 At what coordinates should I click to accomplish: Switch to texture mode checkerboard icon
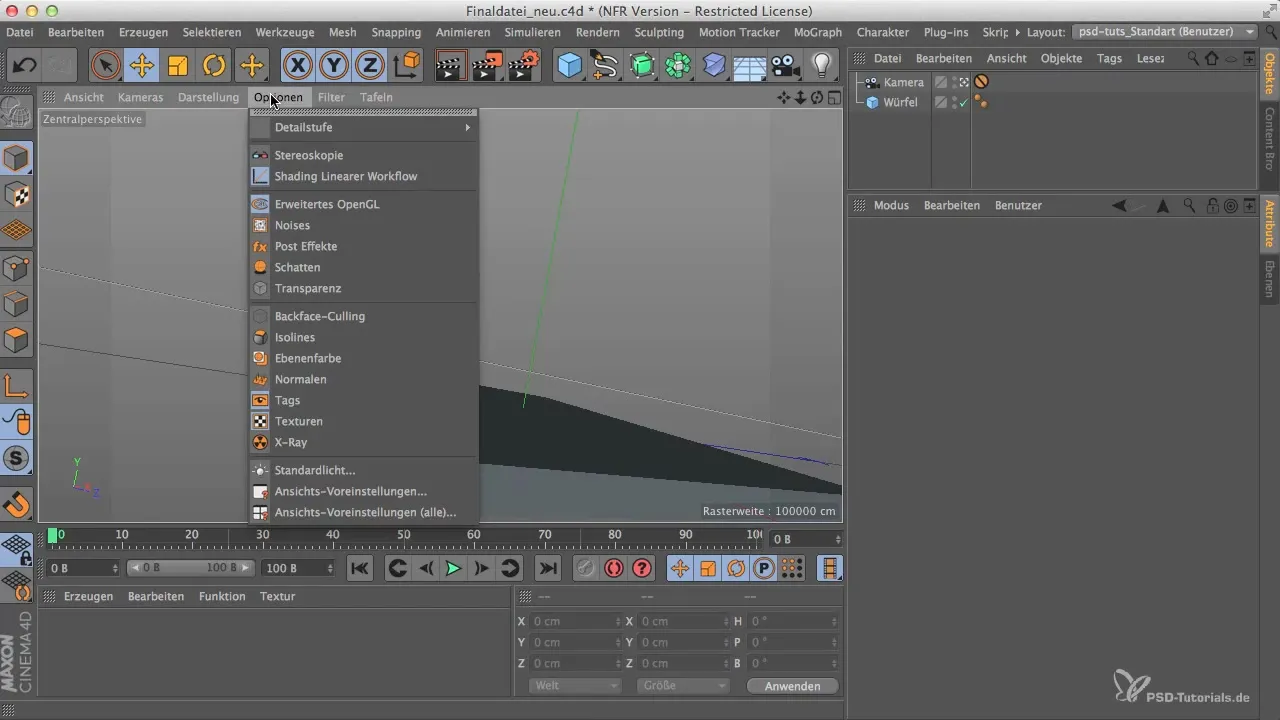17,195
